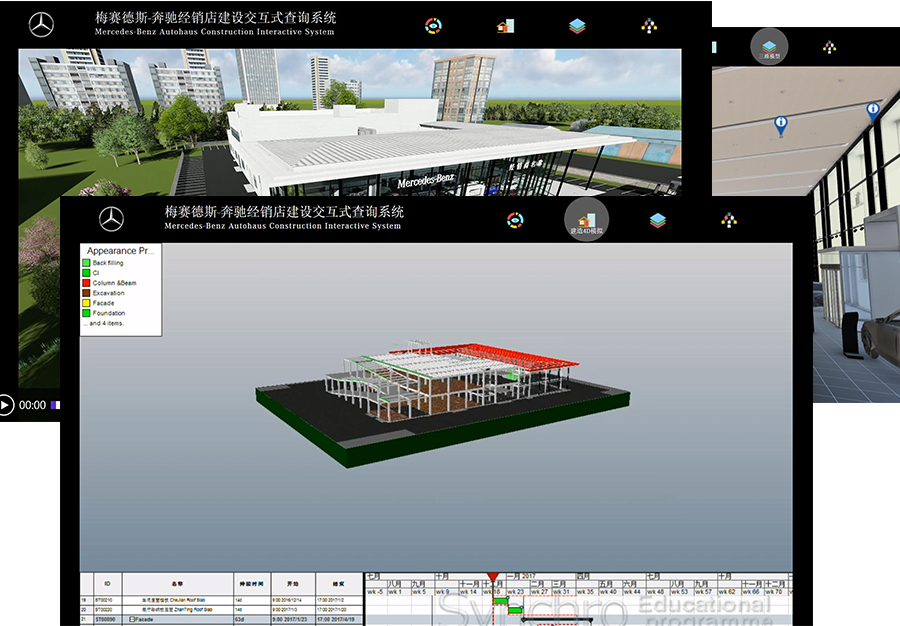
Task: Select the 建造4D模拟 button in front window
Action: tap(586, 220)
